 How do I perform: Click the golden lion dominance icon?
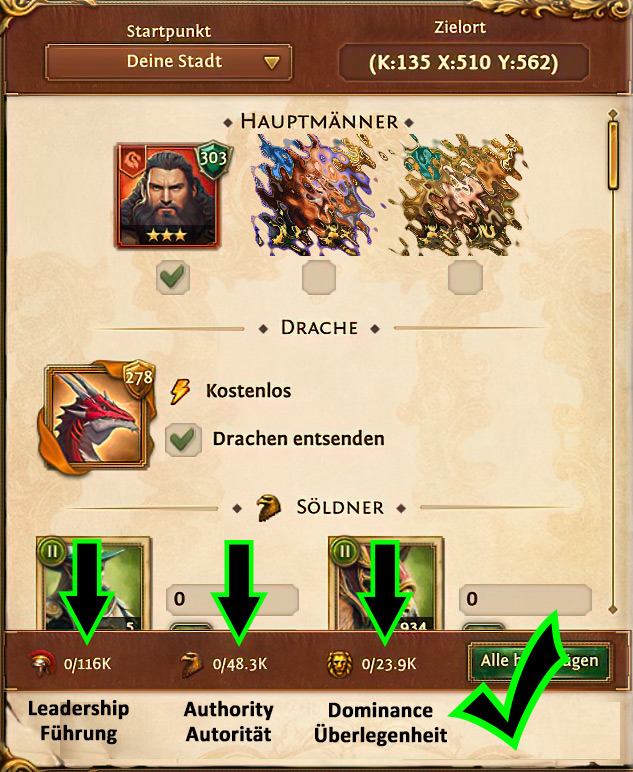340,664
